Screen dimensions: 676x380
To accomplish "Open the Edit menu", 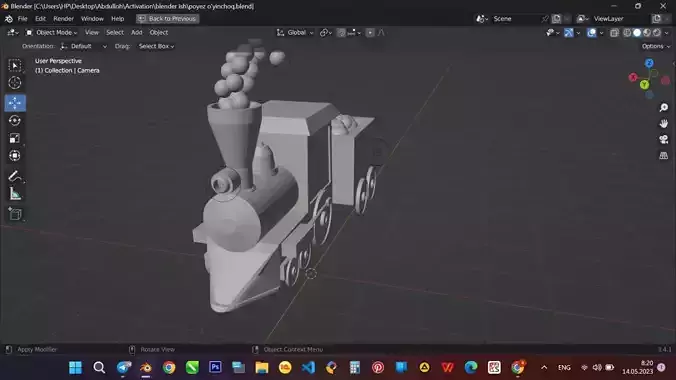I will click(40, 19).
